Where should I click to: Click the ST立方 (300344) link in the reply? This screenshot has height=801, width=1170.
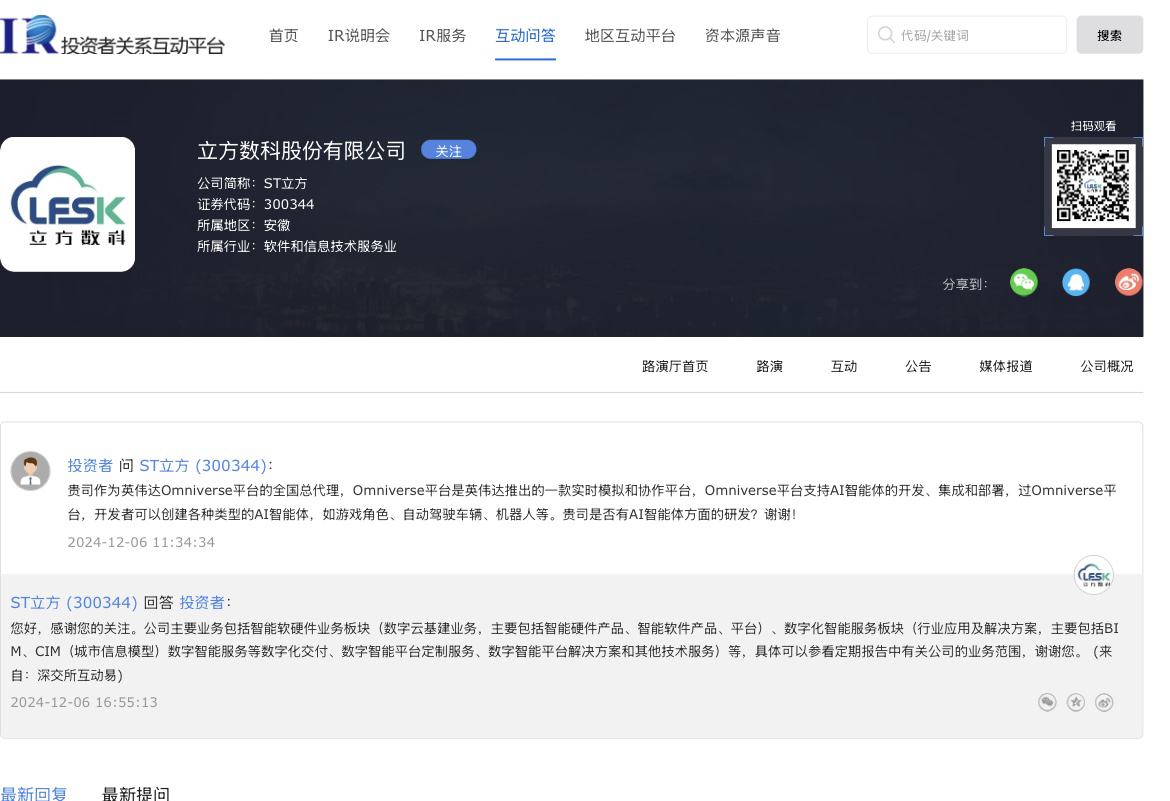(74, 602)
